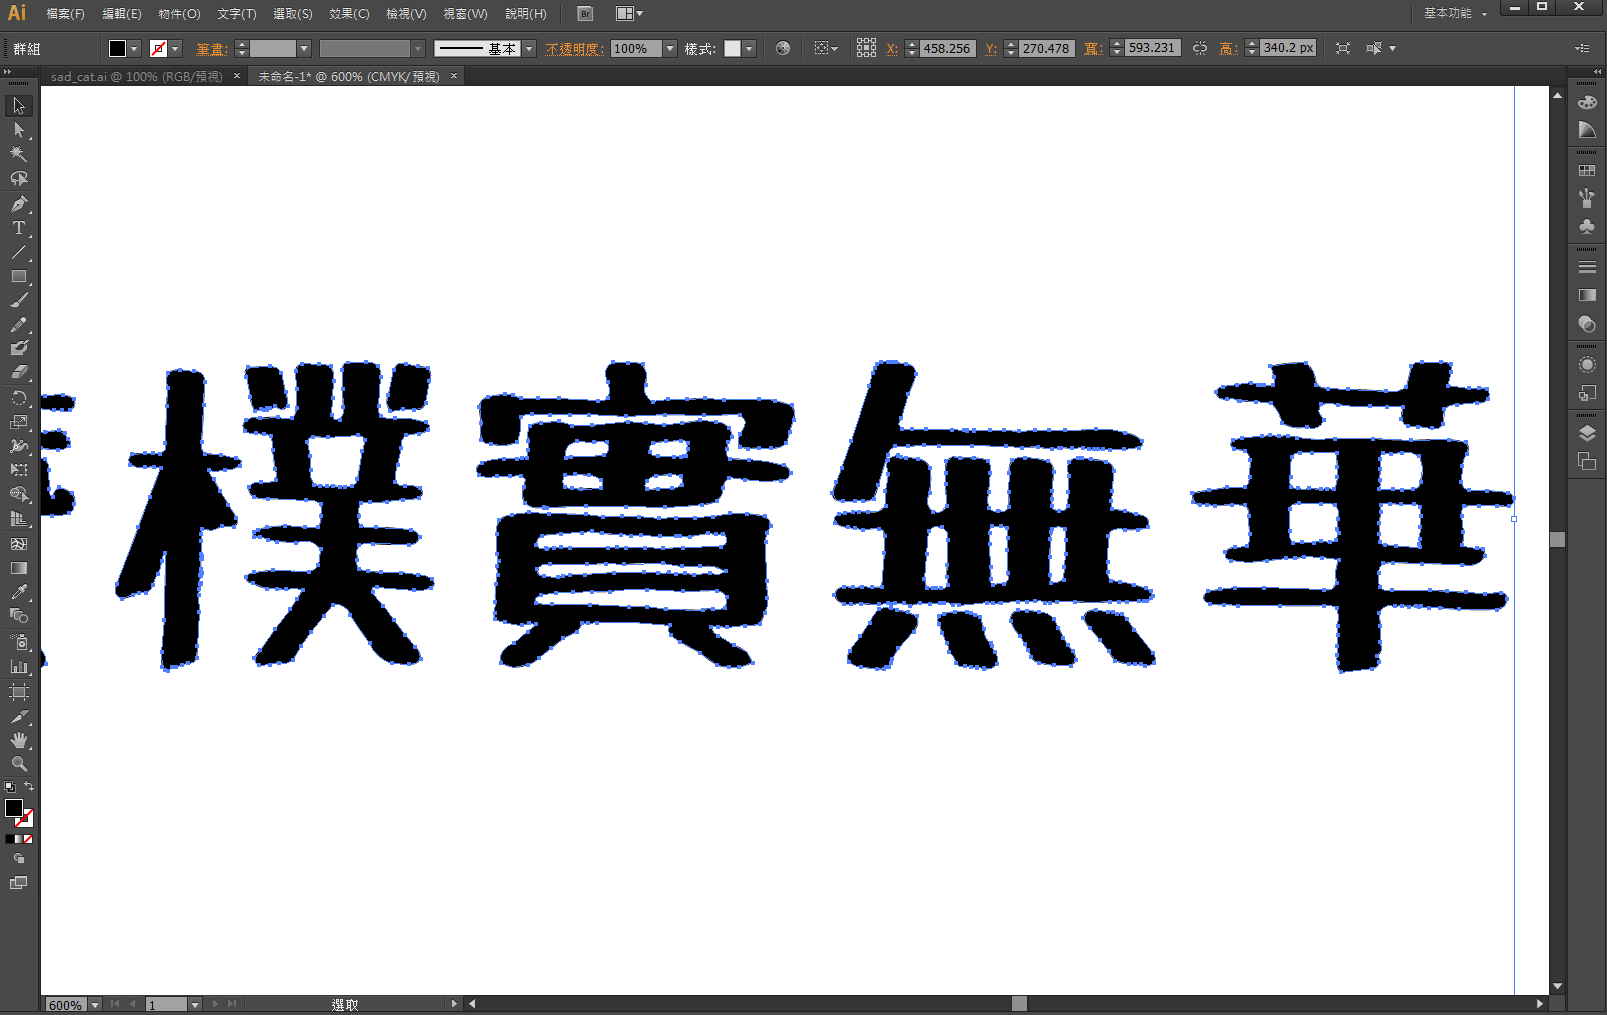Click the 高 height label link
Image resolution: width=1607 pixels, height=1015 pixels.
pos(1228,48)
